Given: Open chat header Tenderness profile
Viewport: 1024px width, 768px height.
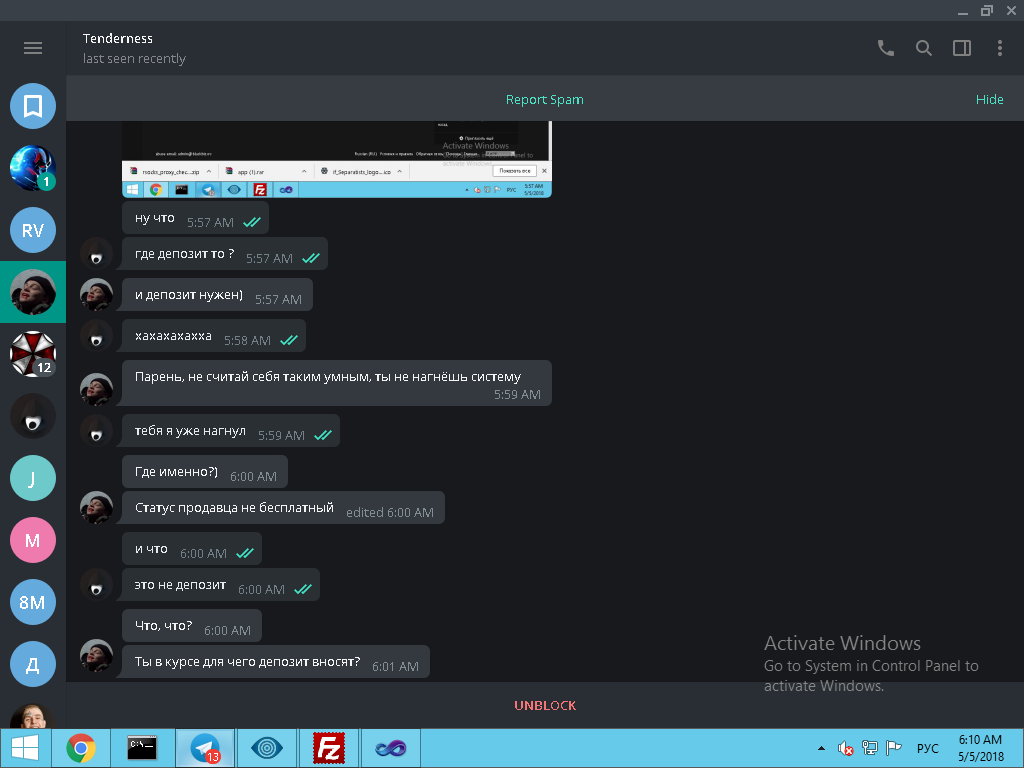Looking at the screenshot, I should [x=118, y=39].
